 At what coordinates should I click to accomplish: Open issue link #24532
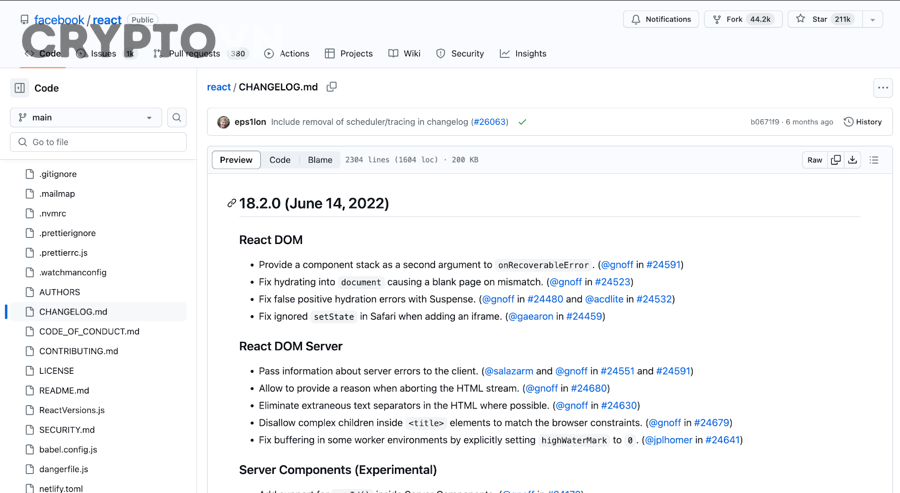click(654, 299)
